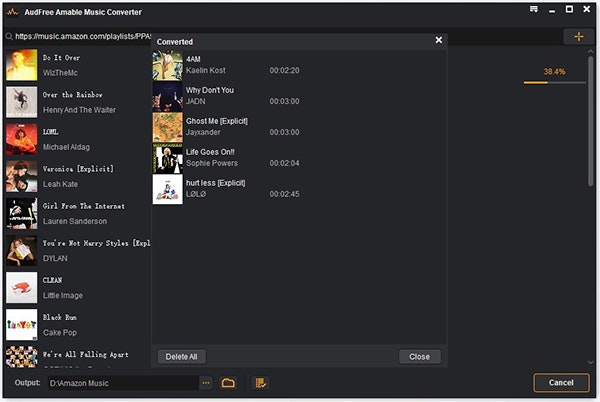Select Over the Rainbow song title

pos(73,95)
